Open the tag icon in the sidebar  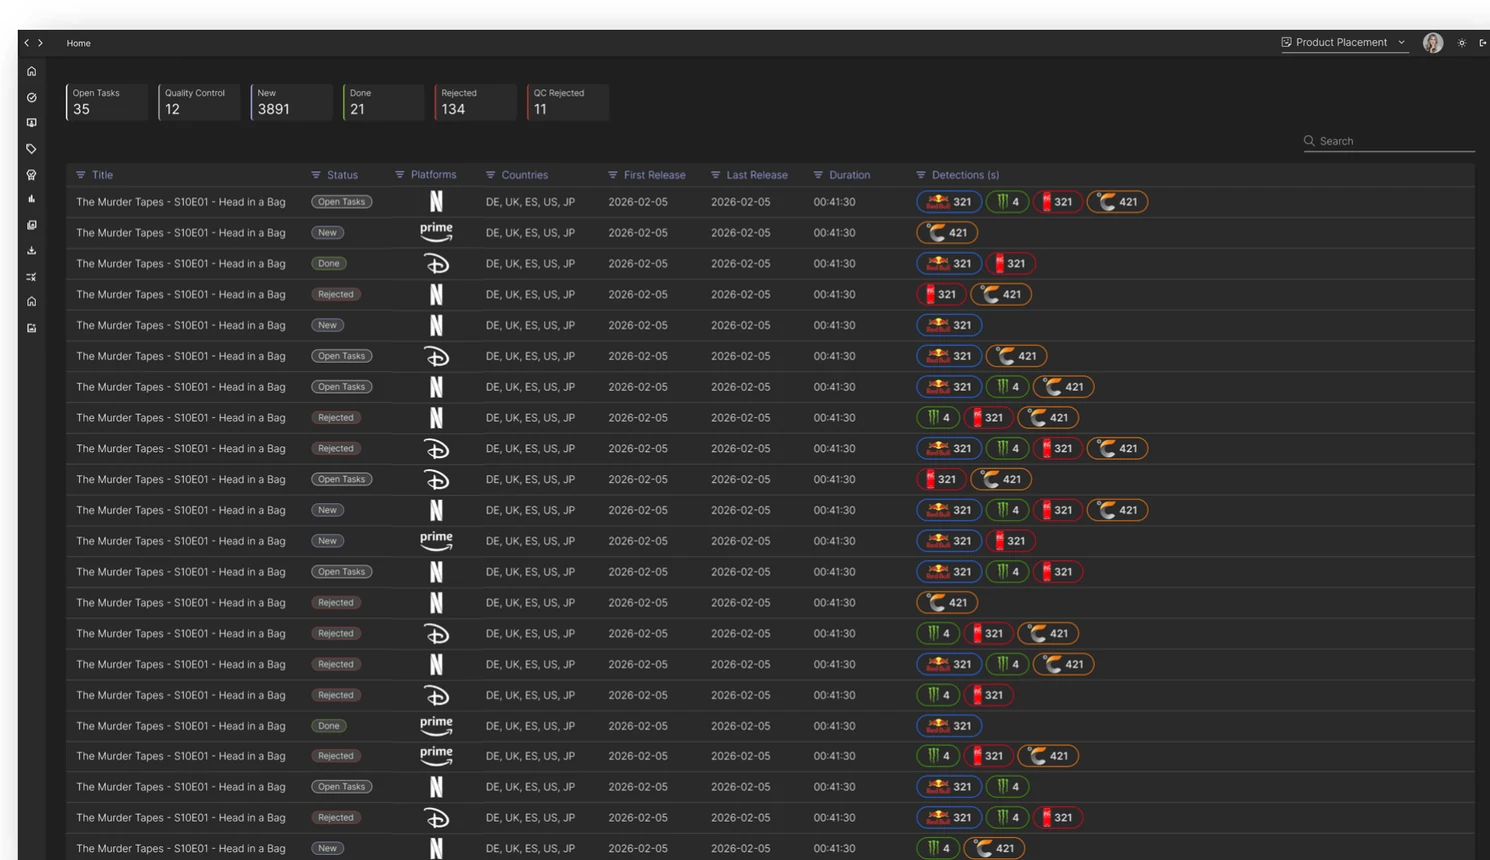point(31,148)
